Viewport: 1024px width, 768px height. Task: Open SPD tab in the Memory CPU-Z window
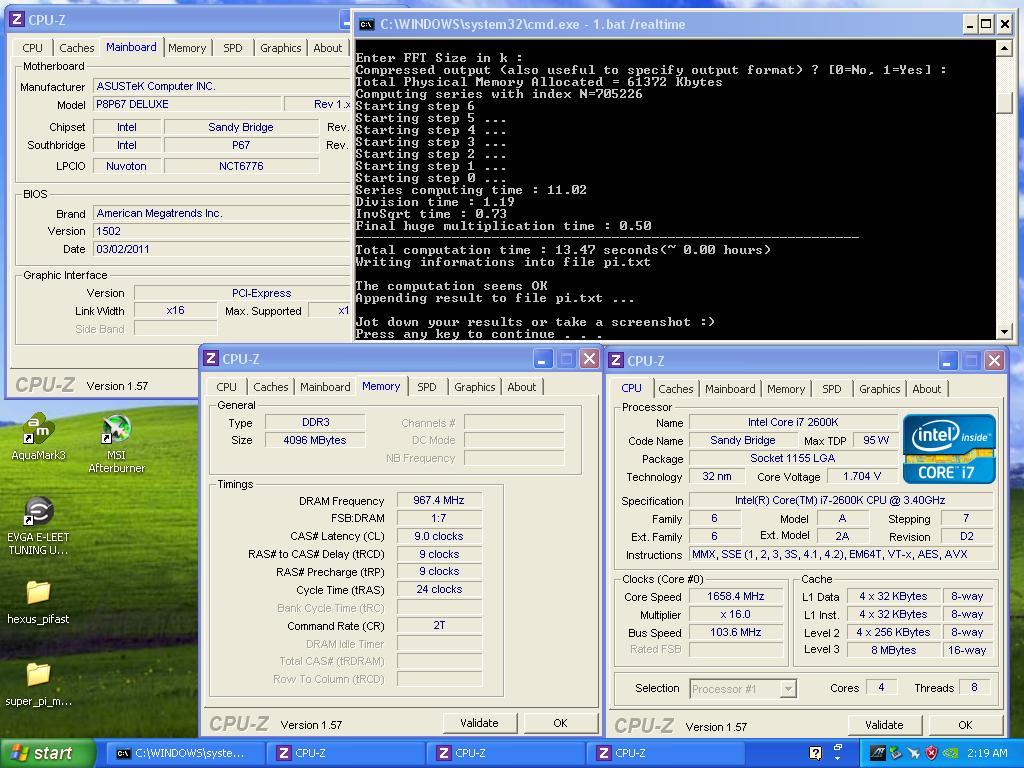(x=426, y=387)
